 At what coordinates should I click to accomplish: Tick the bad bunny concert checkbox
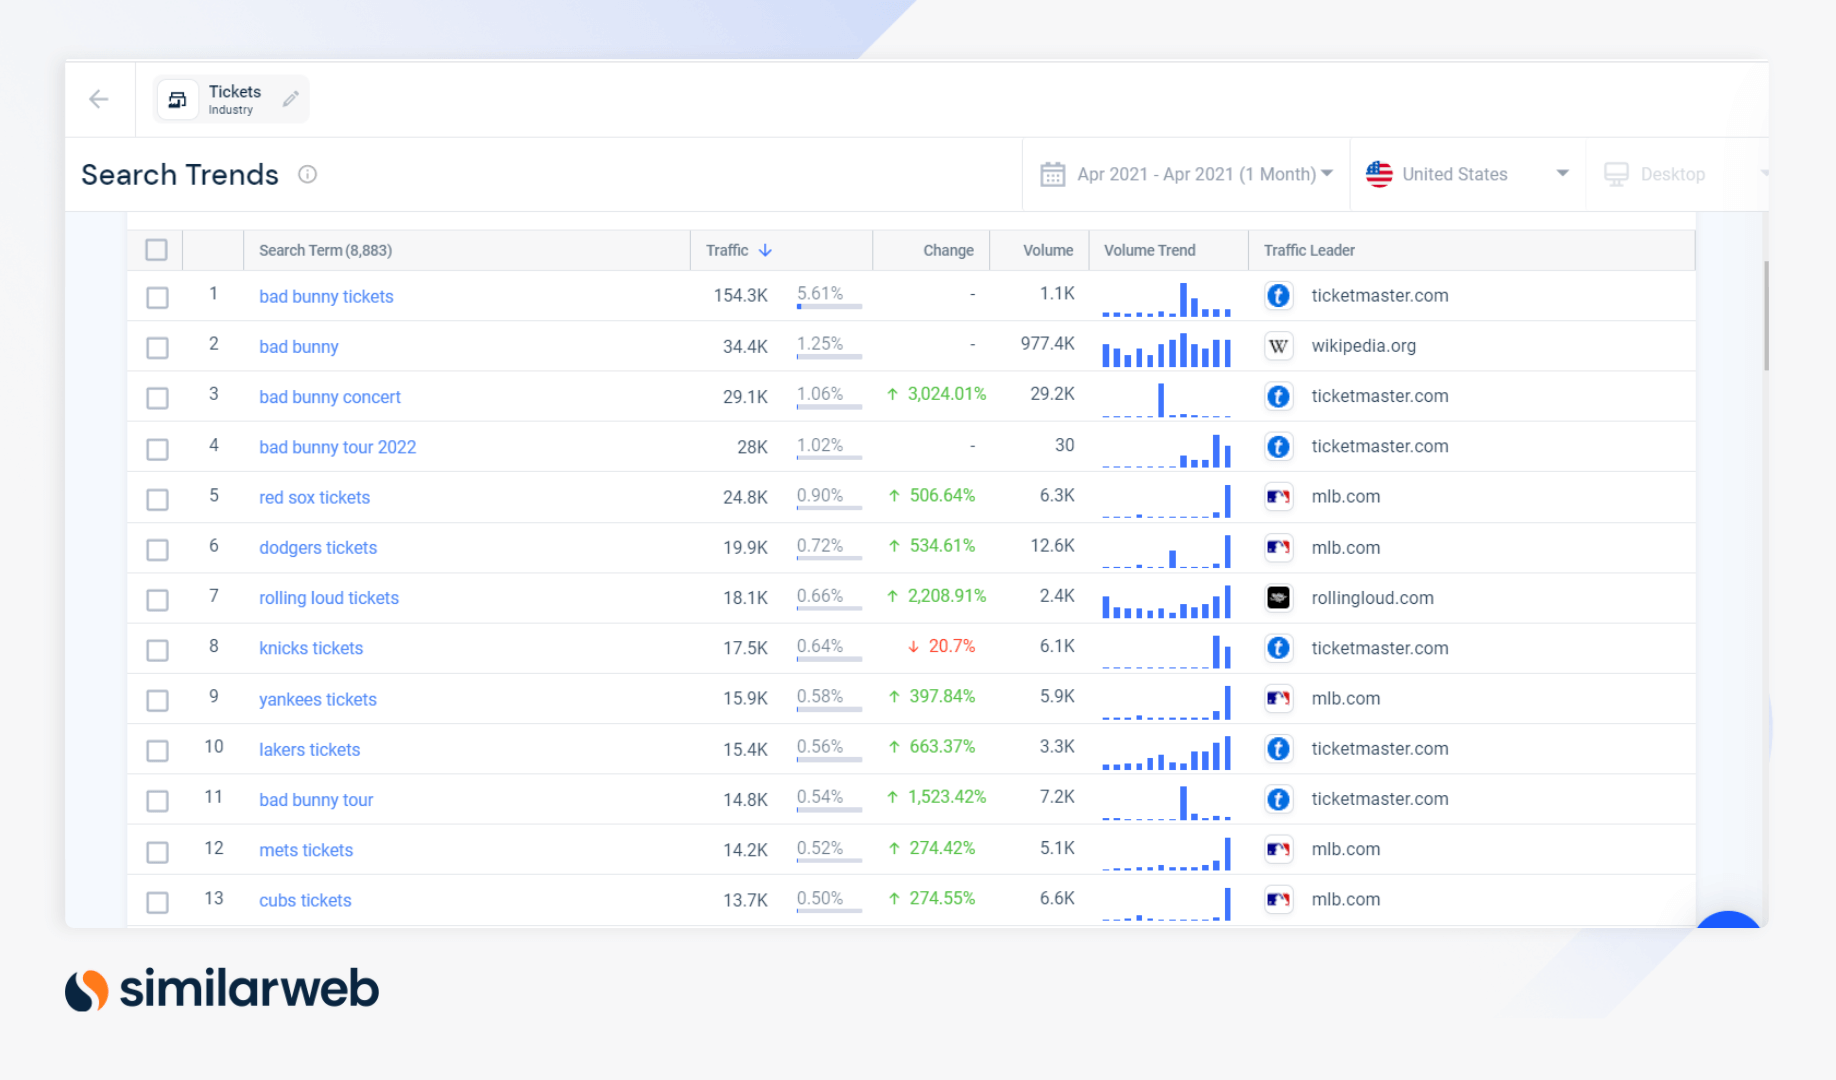[157, 398]
